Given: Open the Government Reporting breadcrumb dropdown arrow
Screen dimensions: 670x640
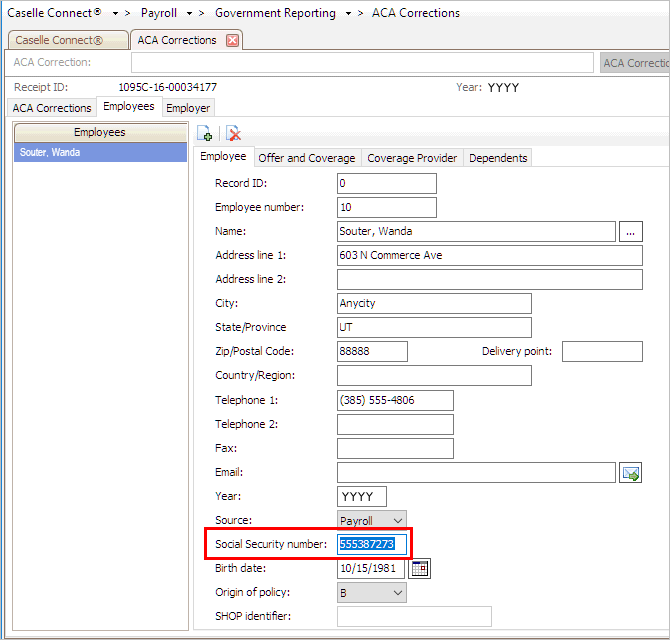Looking at the screenshot, I should coord(348,14).
